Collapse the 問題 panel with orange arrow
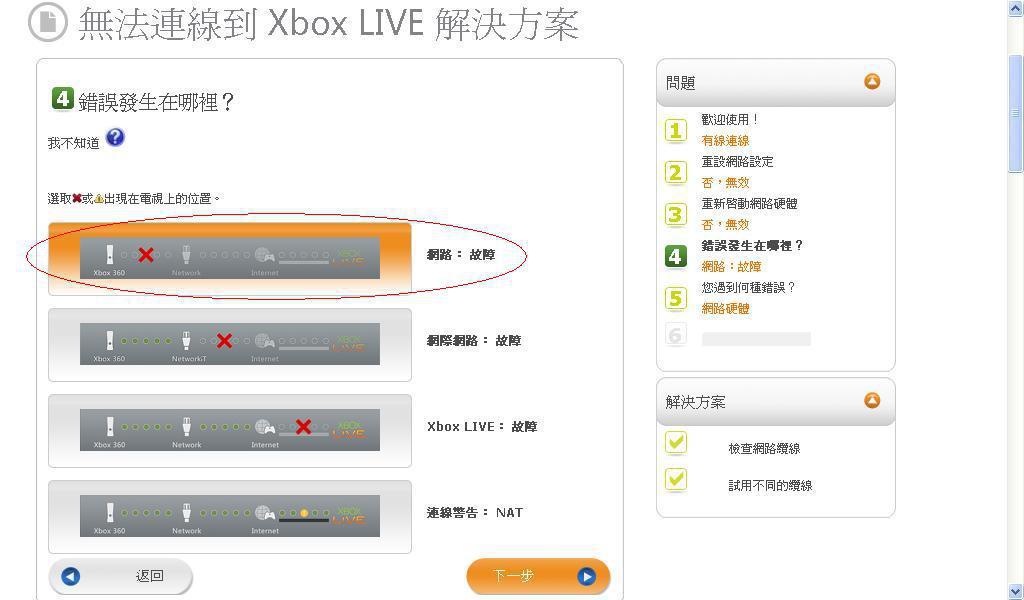The image size is (1024, 600). pyautogui.click(x=872, y=82)
